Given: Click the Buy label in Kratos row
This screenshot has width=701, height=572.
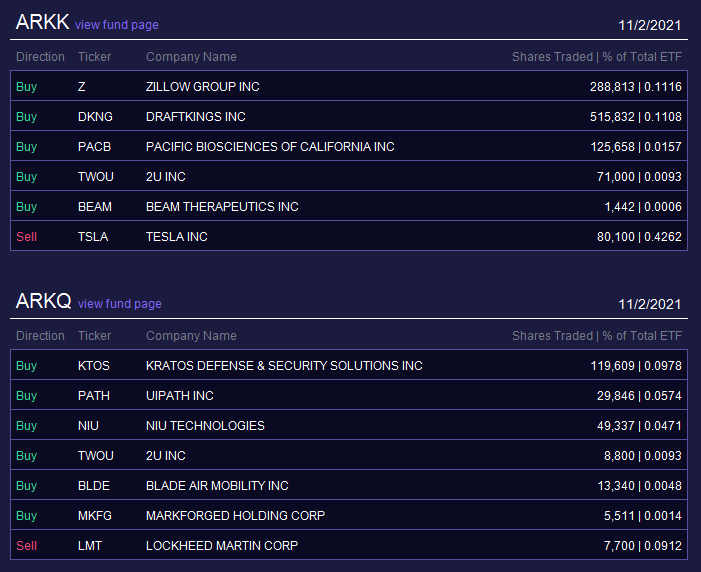Looking at the screenshot, I should tap(26, 366).
